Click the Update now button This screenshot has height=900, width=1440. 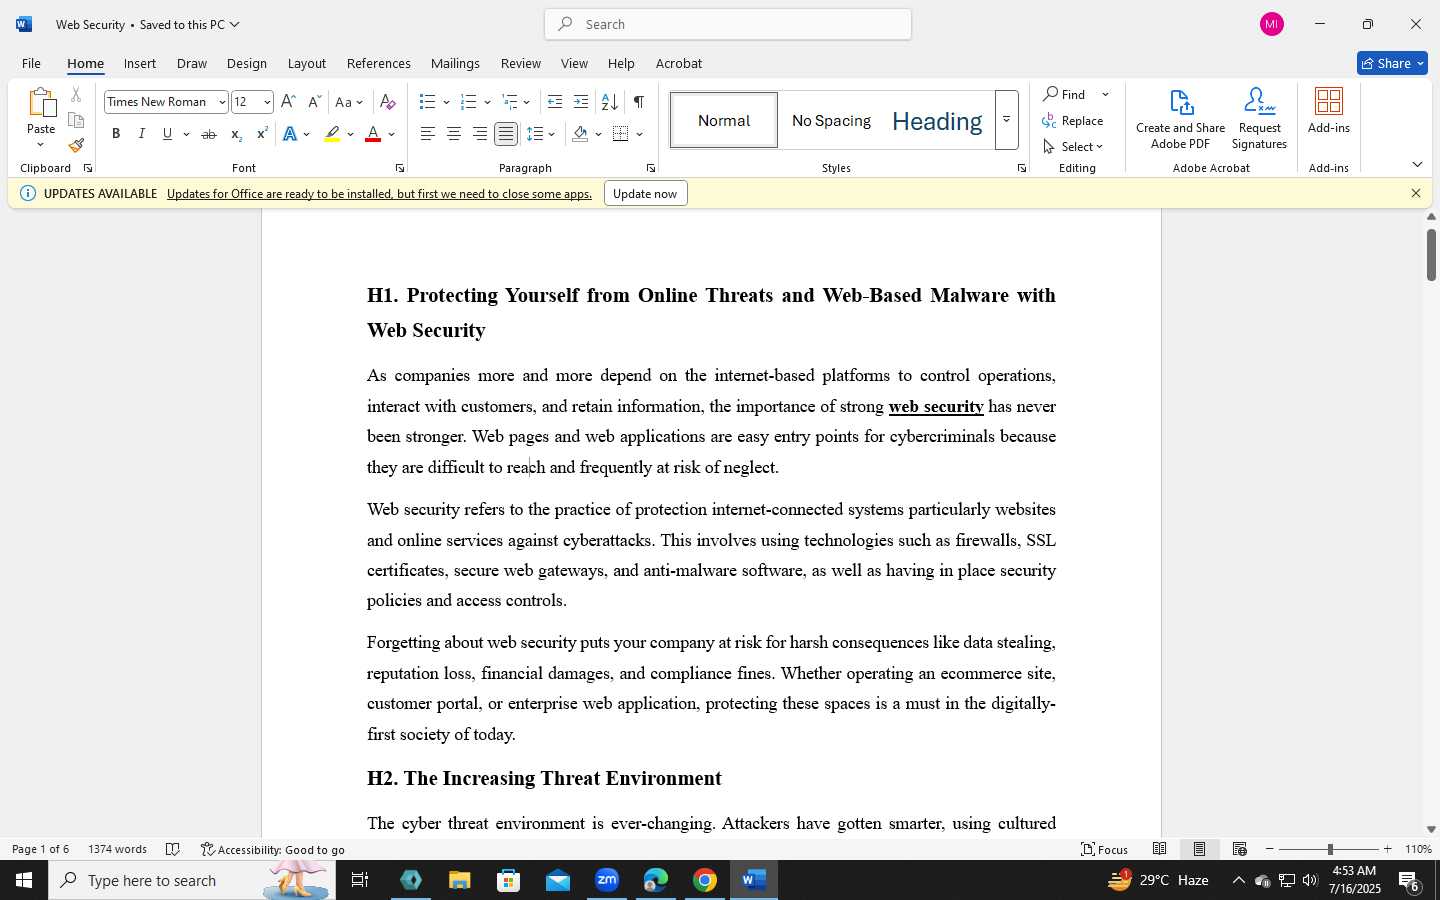(x=645, y=193)
